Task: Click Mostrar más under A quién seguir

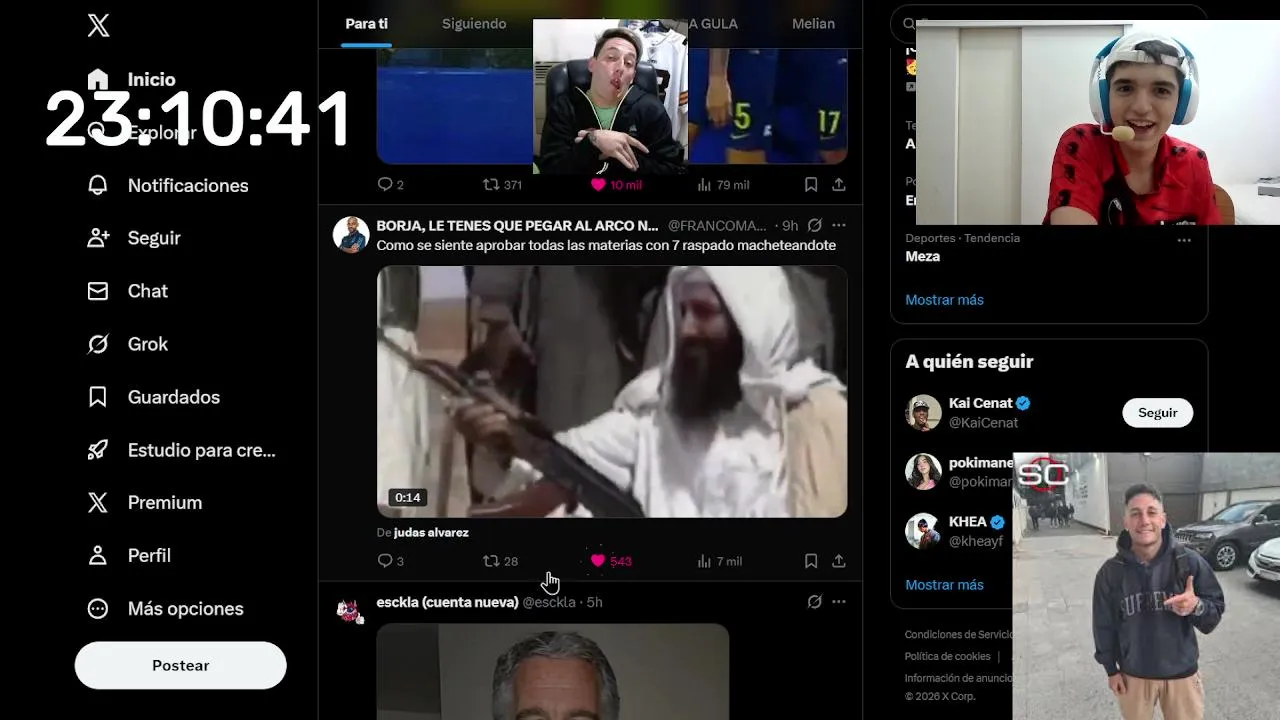Action: point(945,585)
